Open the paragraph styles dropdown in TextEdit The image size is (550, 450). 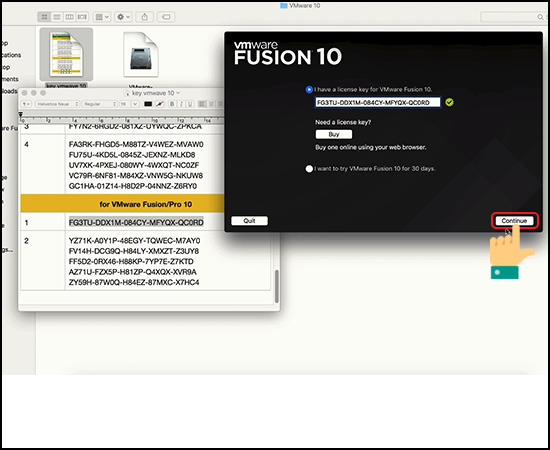pos(26,104)
